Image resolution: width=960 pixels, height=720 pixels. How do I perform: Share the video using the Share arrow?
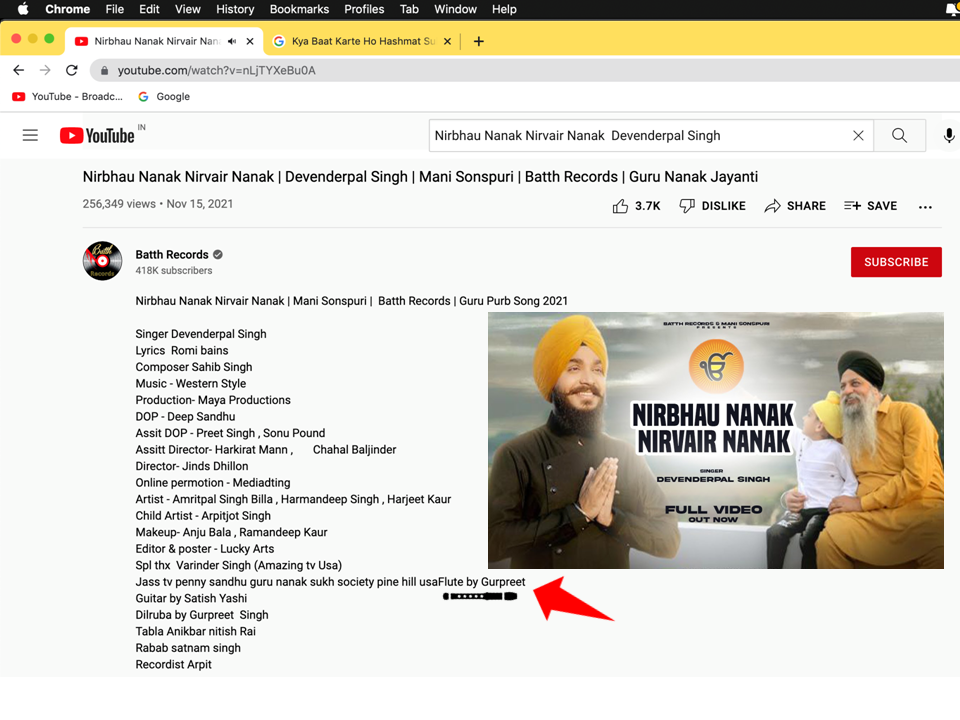(795, 206)
